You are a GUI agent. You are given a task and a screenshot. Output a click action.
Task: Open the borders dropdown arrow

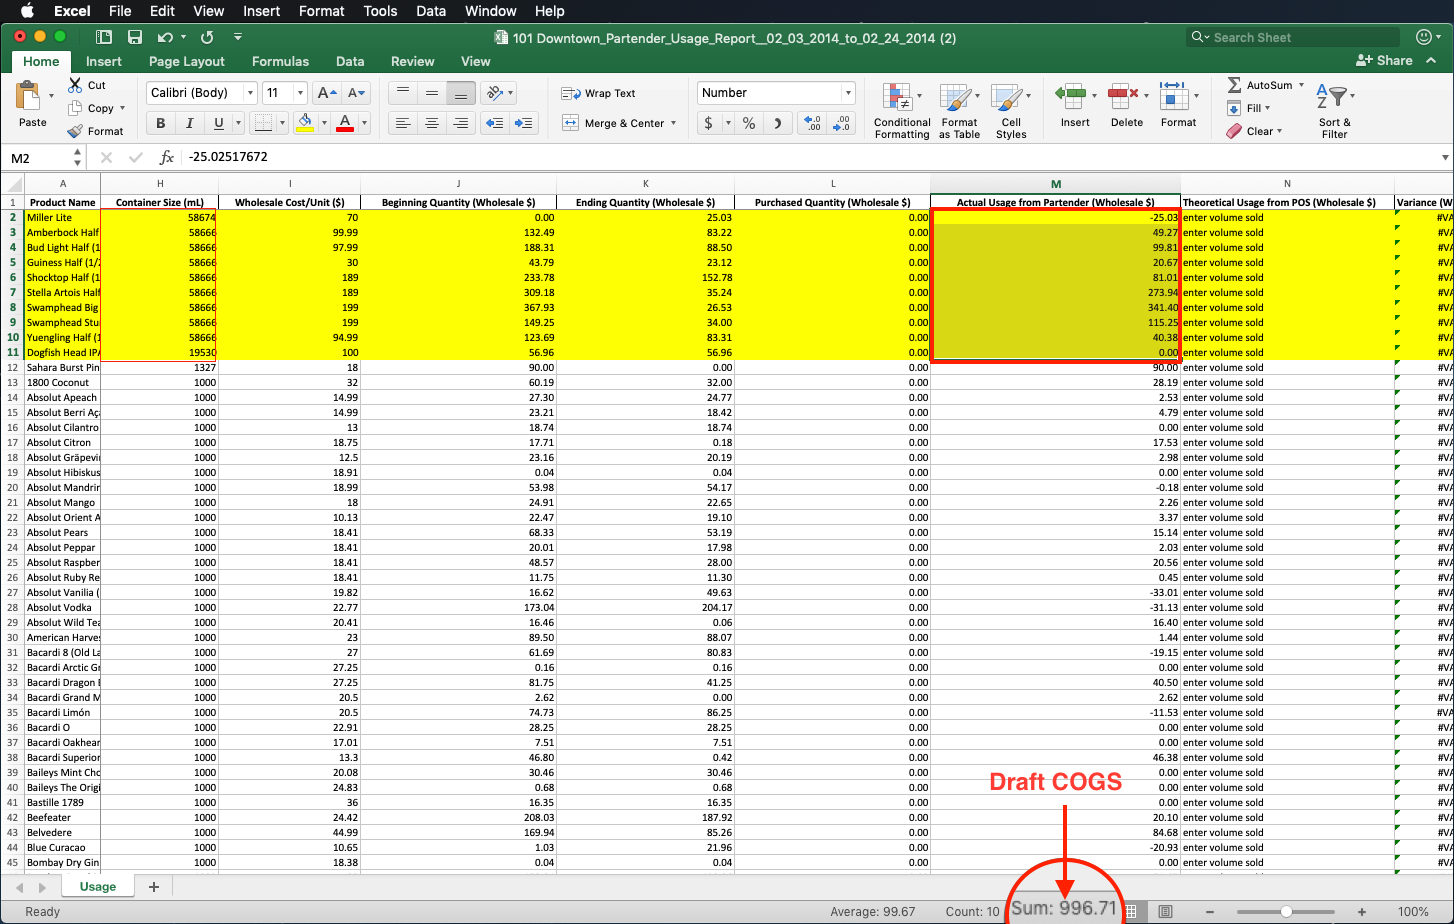pyautogui.click(x=282, y=124)
